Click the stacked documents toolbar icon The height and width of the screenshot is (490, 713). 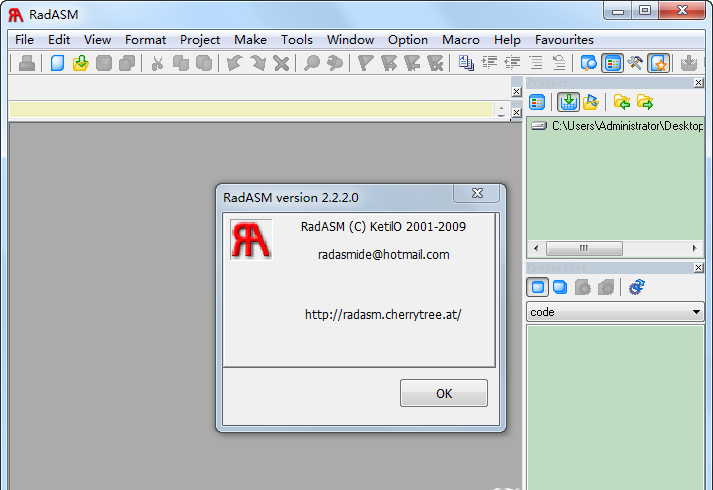466,63
